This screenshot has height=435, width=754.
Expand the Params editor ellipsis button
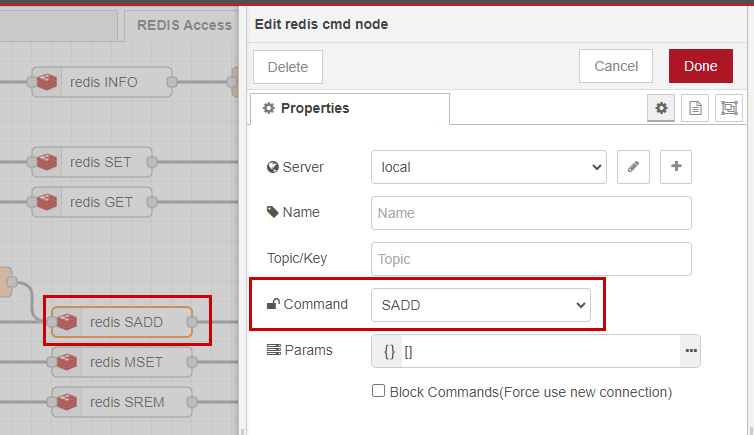(691, 351)
